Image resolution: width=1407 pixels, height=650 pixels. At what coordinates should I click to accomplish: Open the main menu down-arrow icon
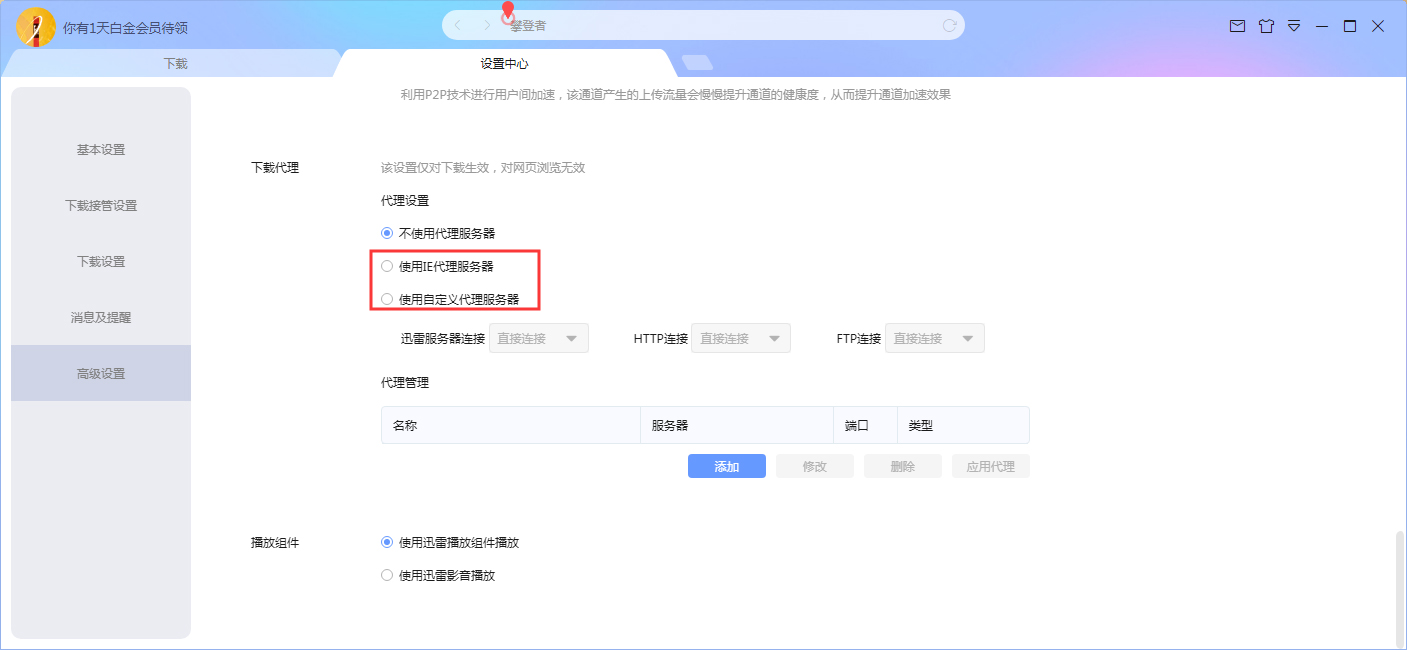[x=1293, y=26]
